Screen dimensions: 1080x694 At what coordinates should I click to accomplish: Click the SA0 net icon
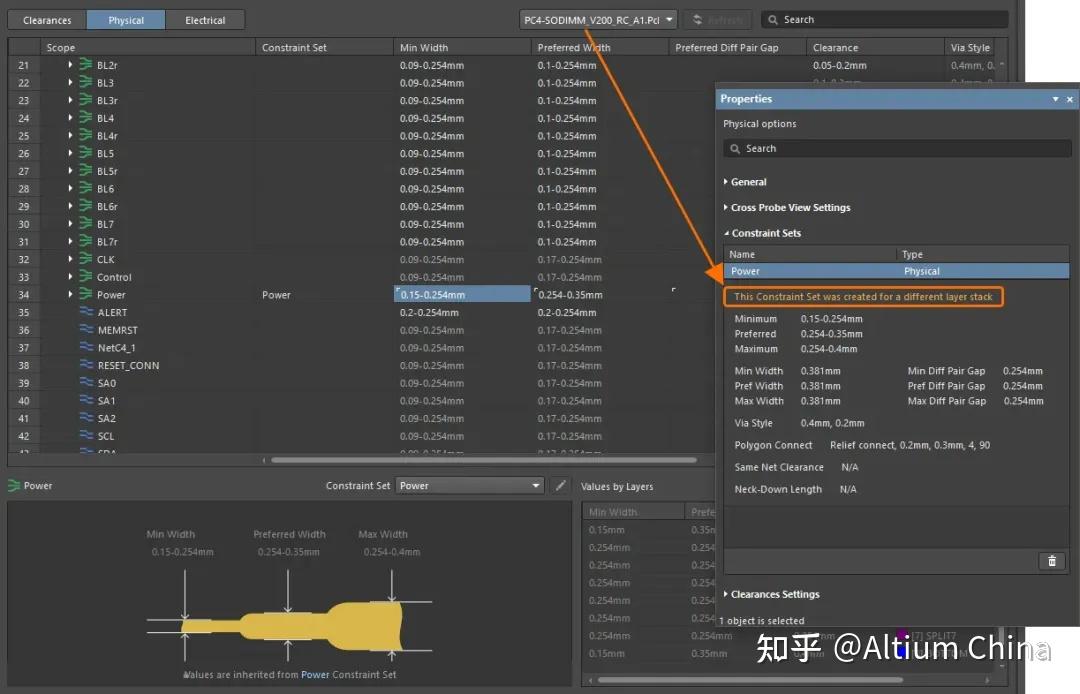pyautogui.click(x=86, y=383)
